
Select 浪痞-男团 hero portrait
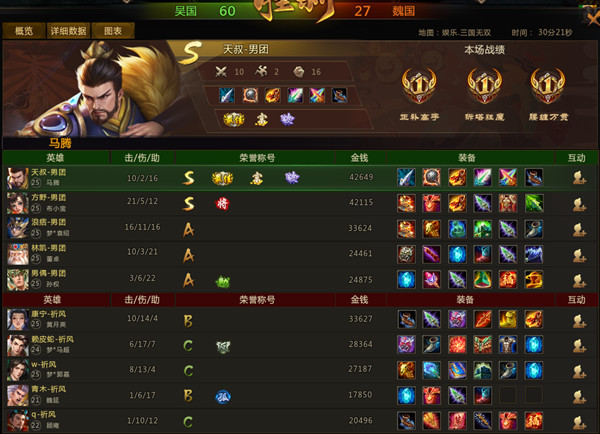click(18, 228)
